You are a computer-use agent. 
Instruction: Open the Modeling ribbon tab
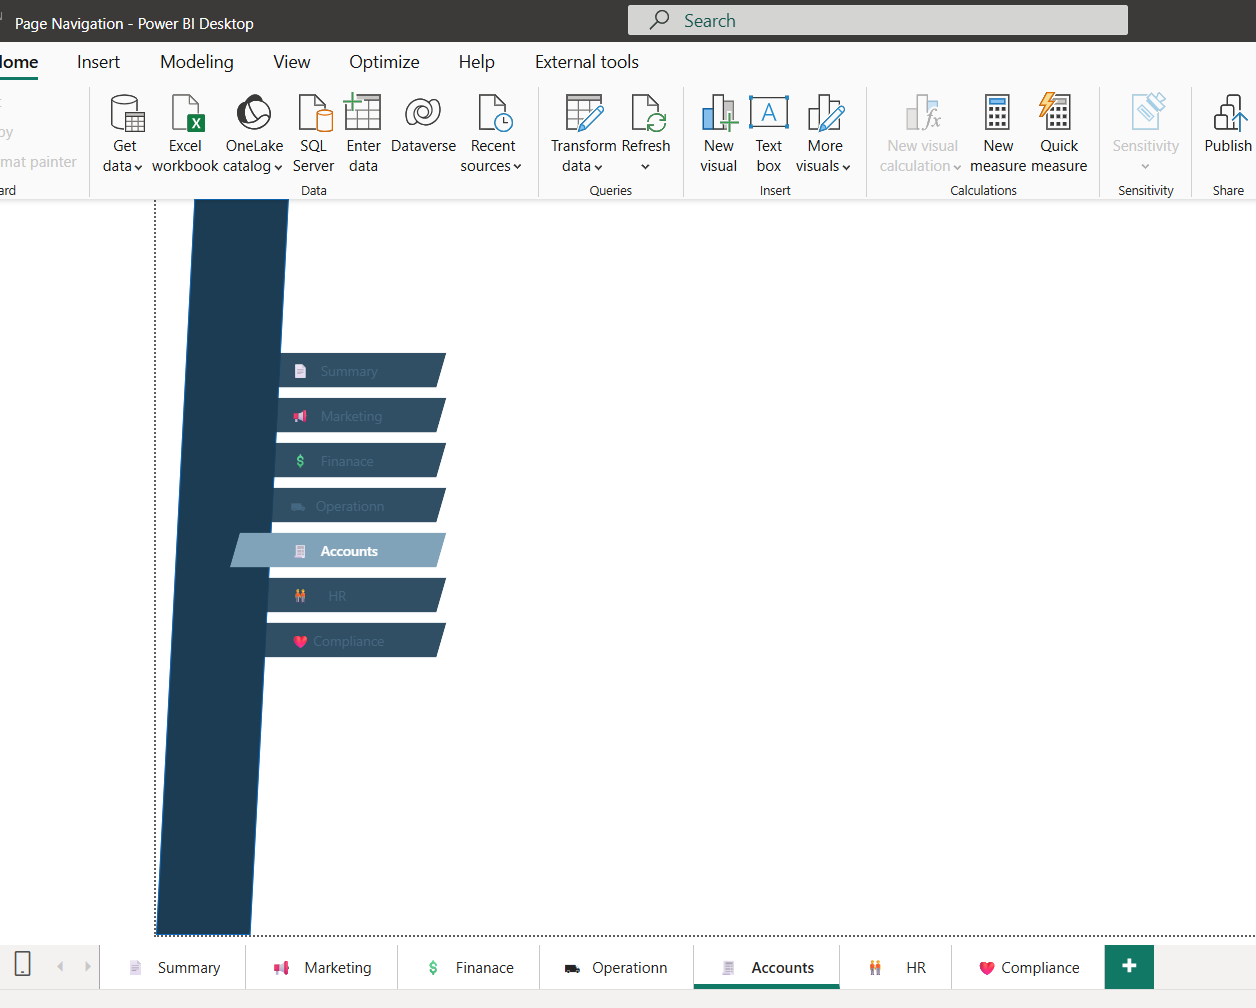(x=197, y=62)
